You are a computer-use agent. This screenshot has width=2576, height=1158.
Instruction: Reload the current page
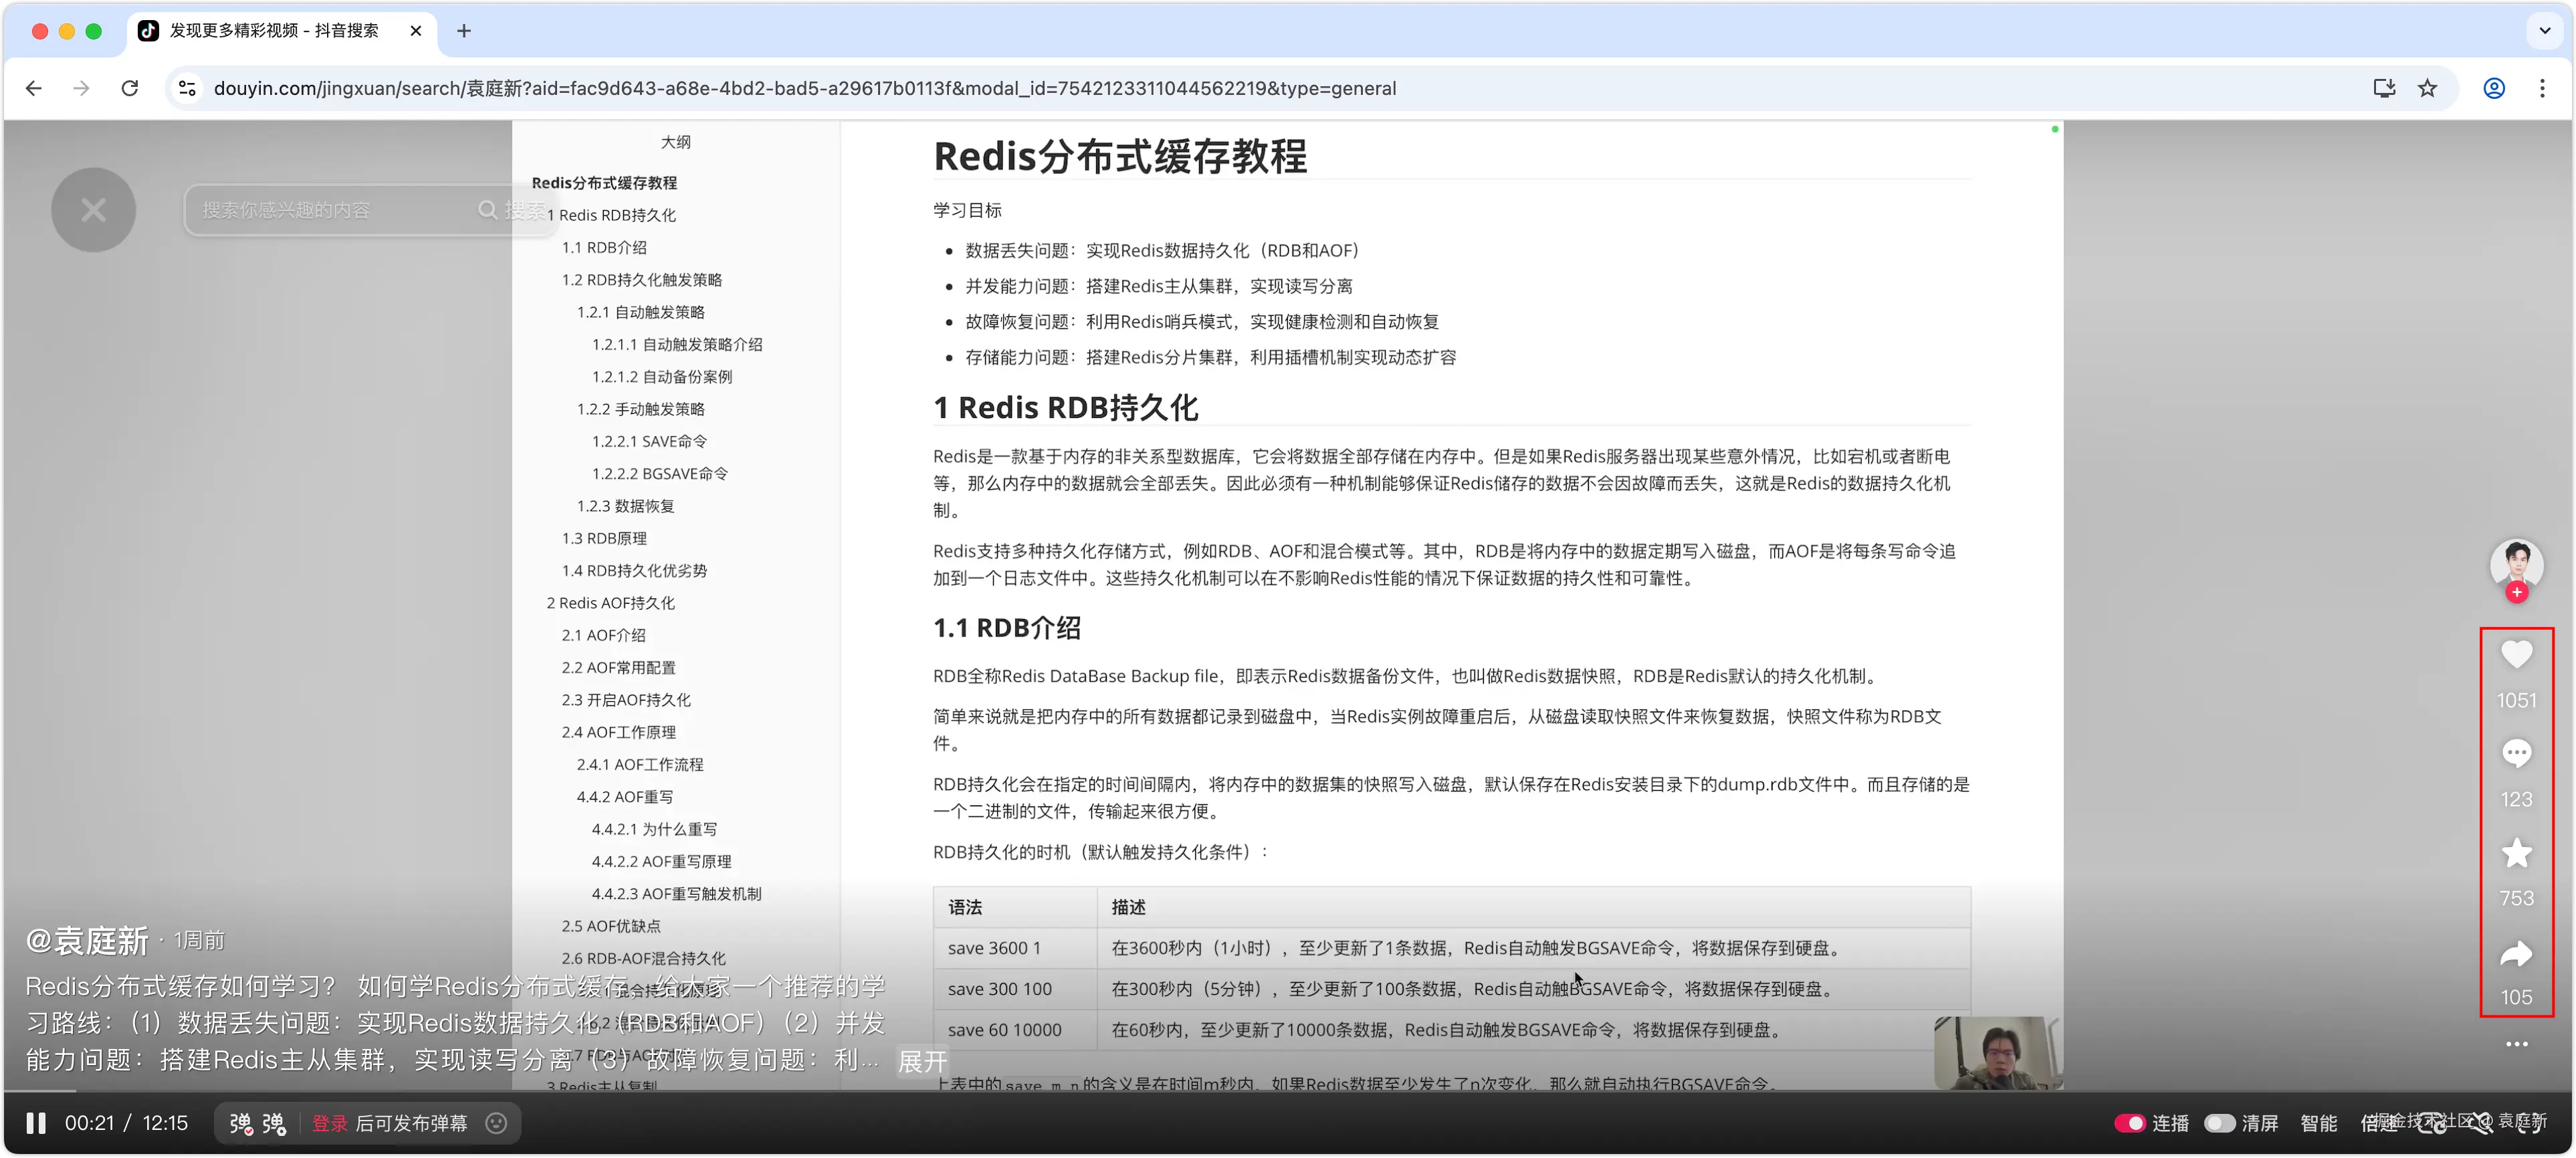pos(130,88)
